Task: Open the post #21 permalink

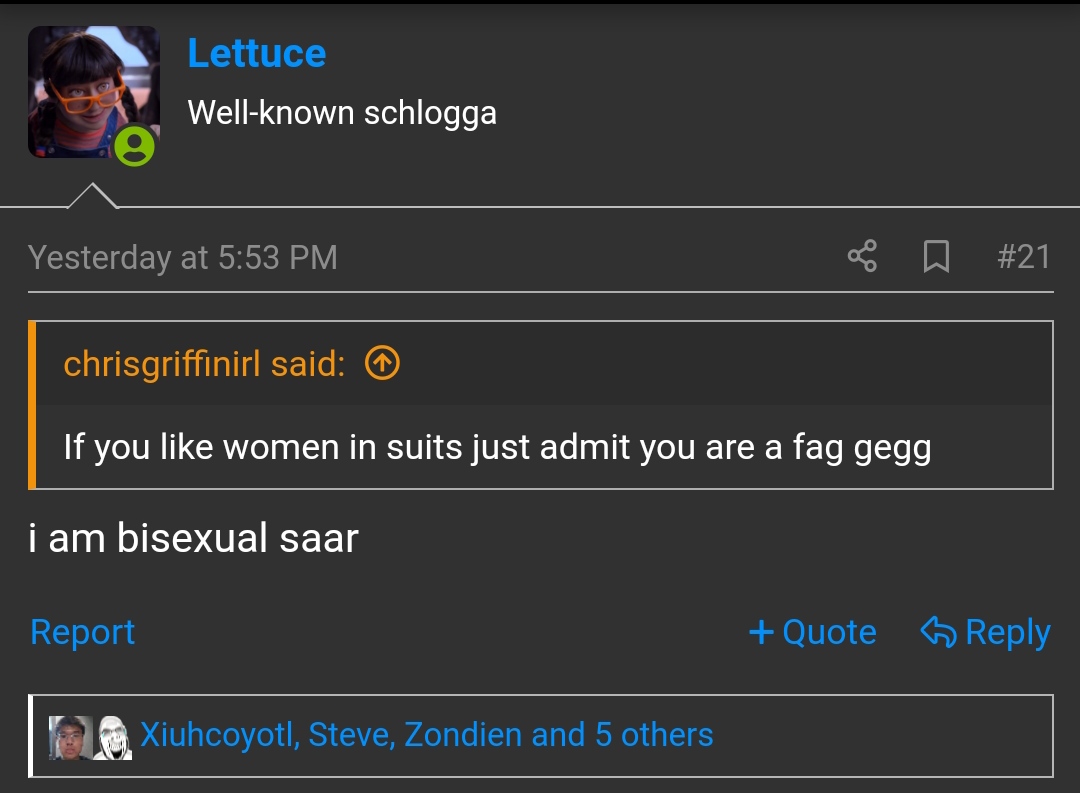Action: (1024, 257)
